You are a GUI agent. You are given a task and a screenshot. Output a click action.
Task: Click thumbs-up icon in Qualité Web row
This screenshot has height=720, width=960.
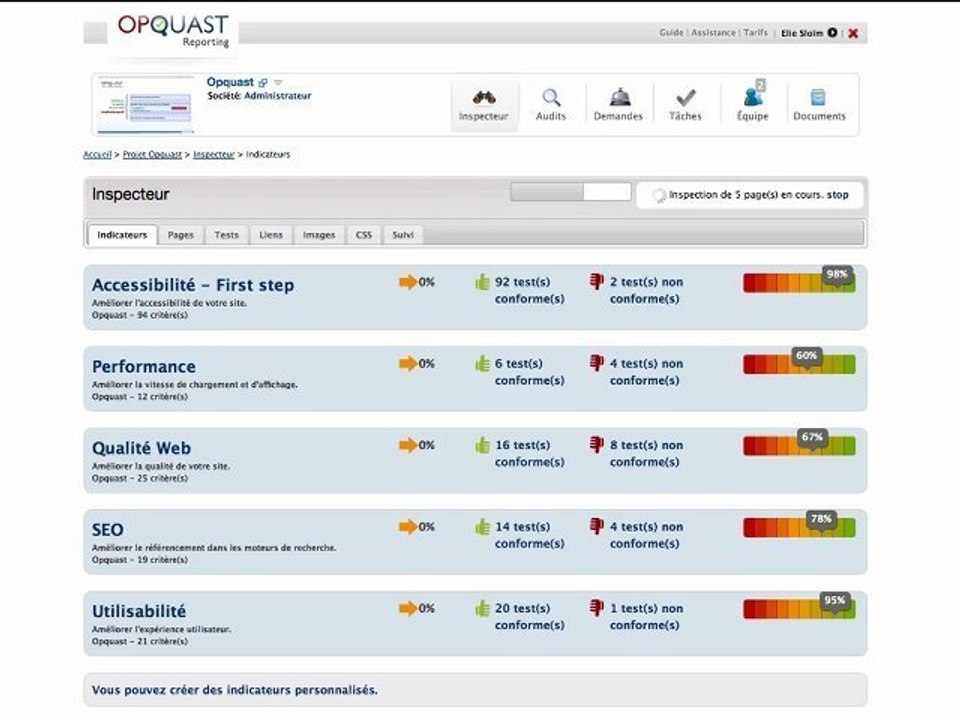click(482, 445)
